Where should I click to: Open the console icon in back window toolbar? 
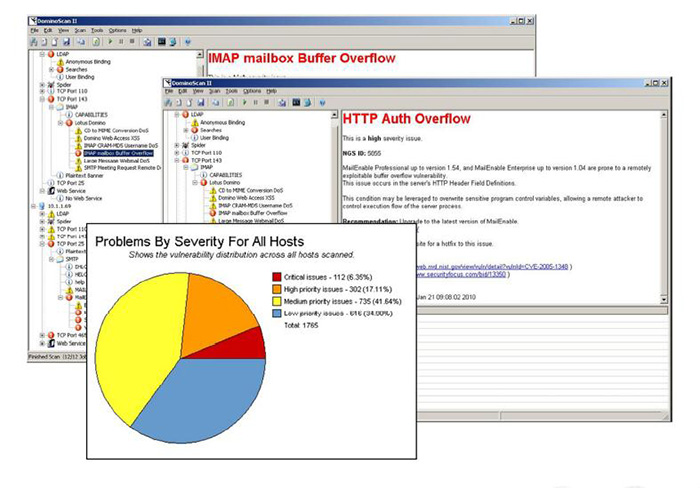[162, 42]
